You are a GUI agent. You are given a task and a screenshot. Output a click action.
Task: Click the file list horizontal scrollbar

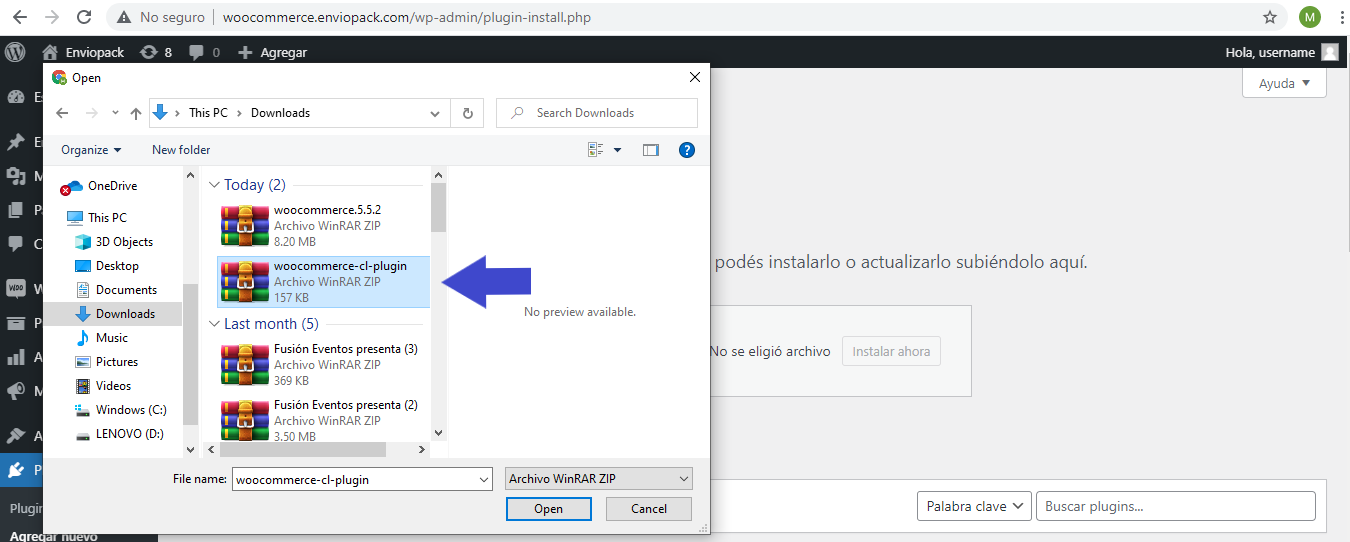click(x=317, y=450)
